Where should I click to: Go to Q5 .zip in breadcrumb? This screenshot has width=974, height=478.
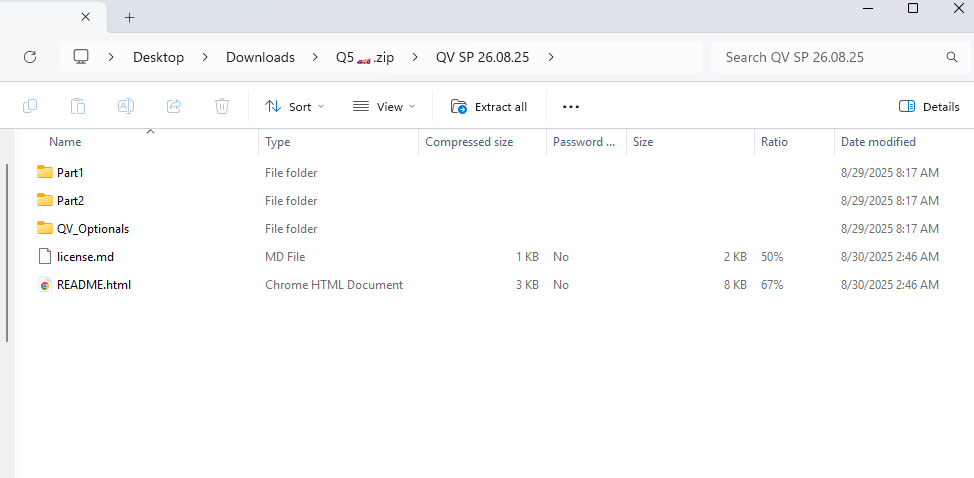coord(365,57)
